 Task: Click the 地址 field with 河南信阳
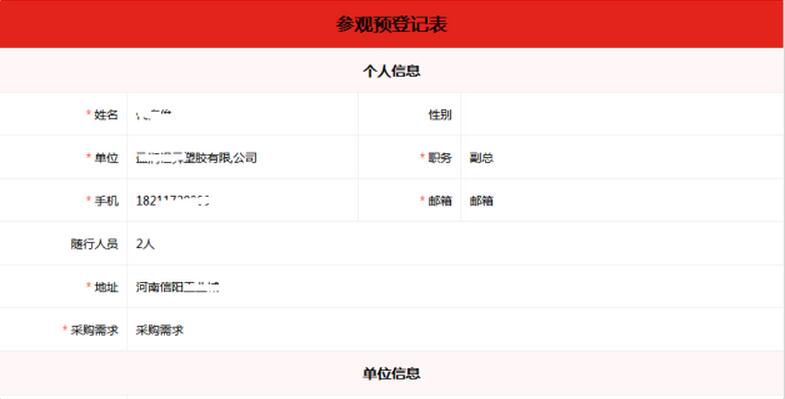(x=455, y=286)
